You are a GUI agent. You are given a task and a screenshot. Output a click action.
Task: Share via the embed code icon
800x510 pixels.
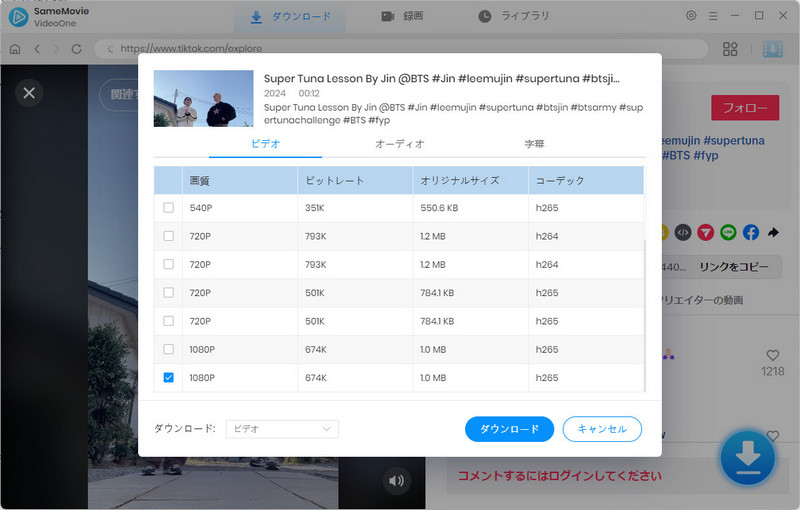click(x=683, y=233)
